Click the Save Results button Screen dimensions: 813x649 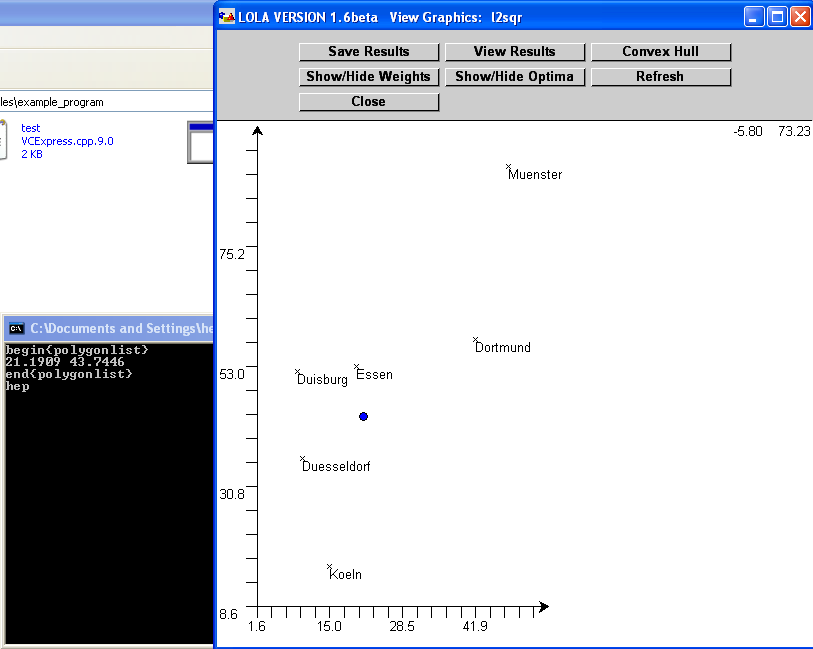click(x=369, y=52)
